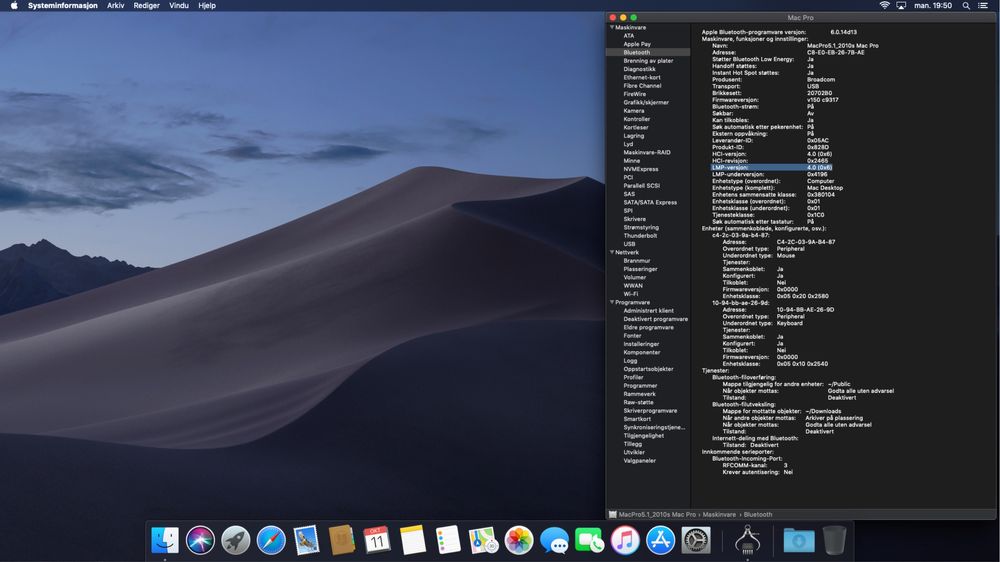Click RFCOMM-kanal row
Image resolution: width=1000 pixels, height=562 pixels.
click(x=755, y=465)
